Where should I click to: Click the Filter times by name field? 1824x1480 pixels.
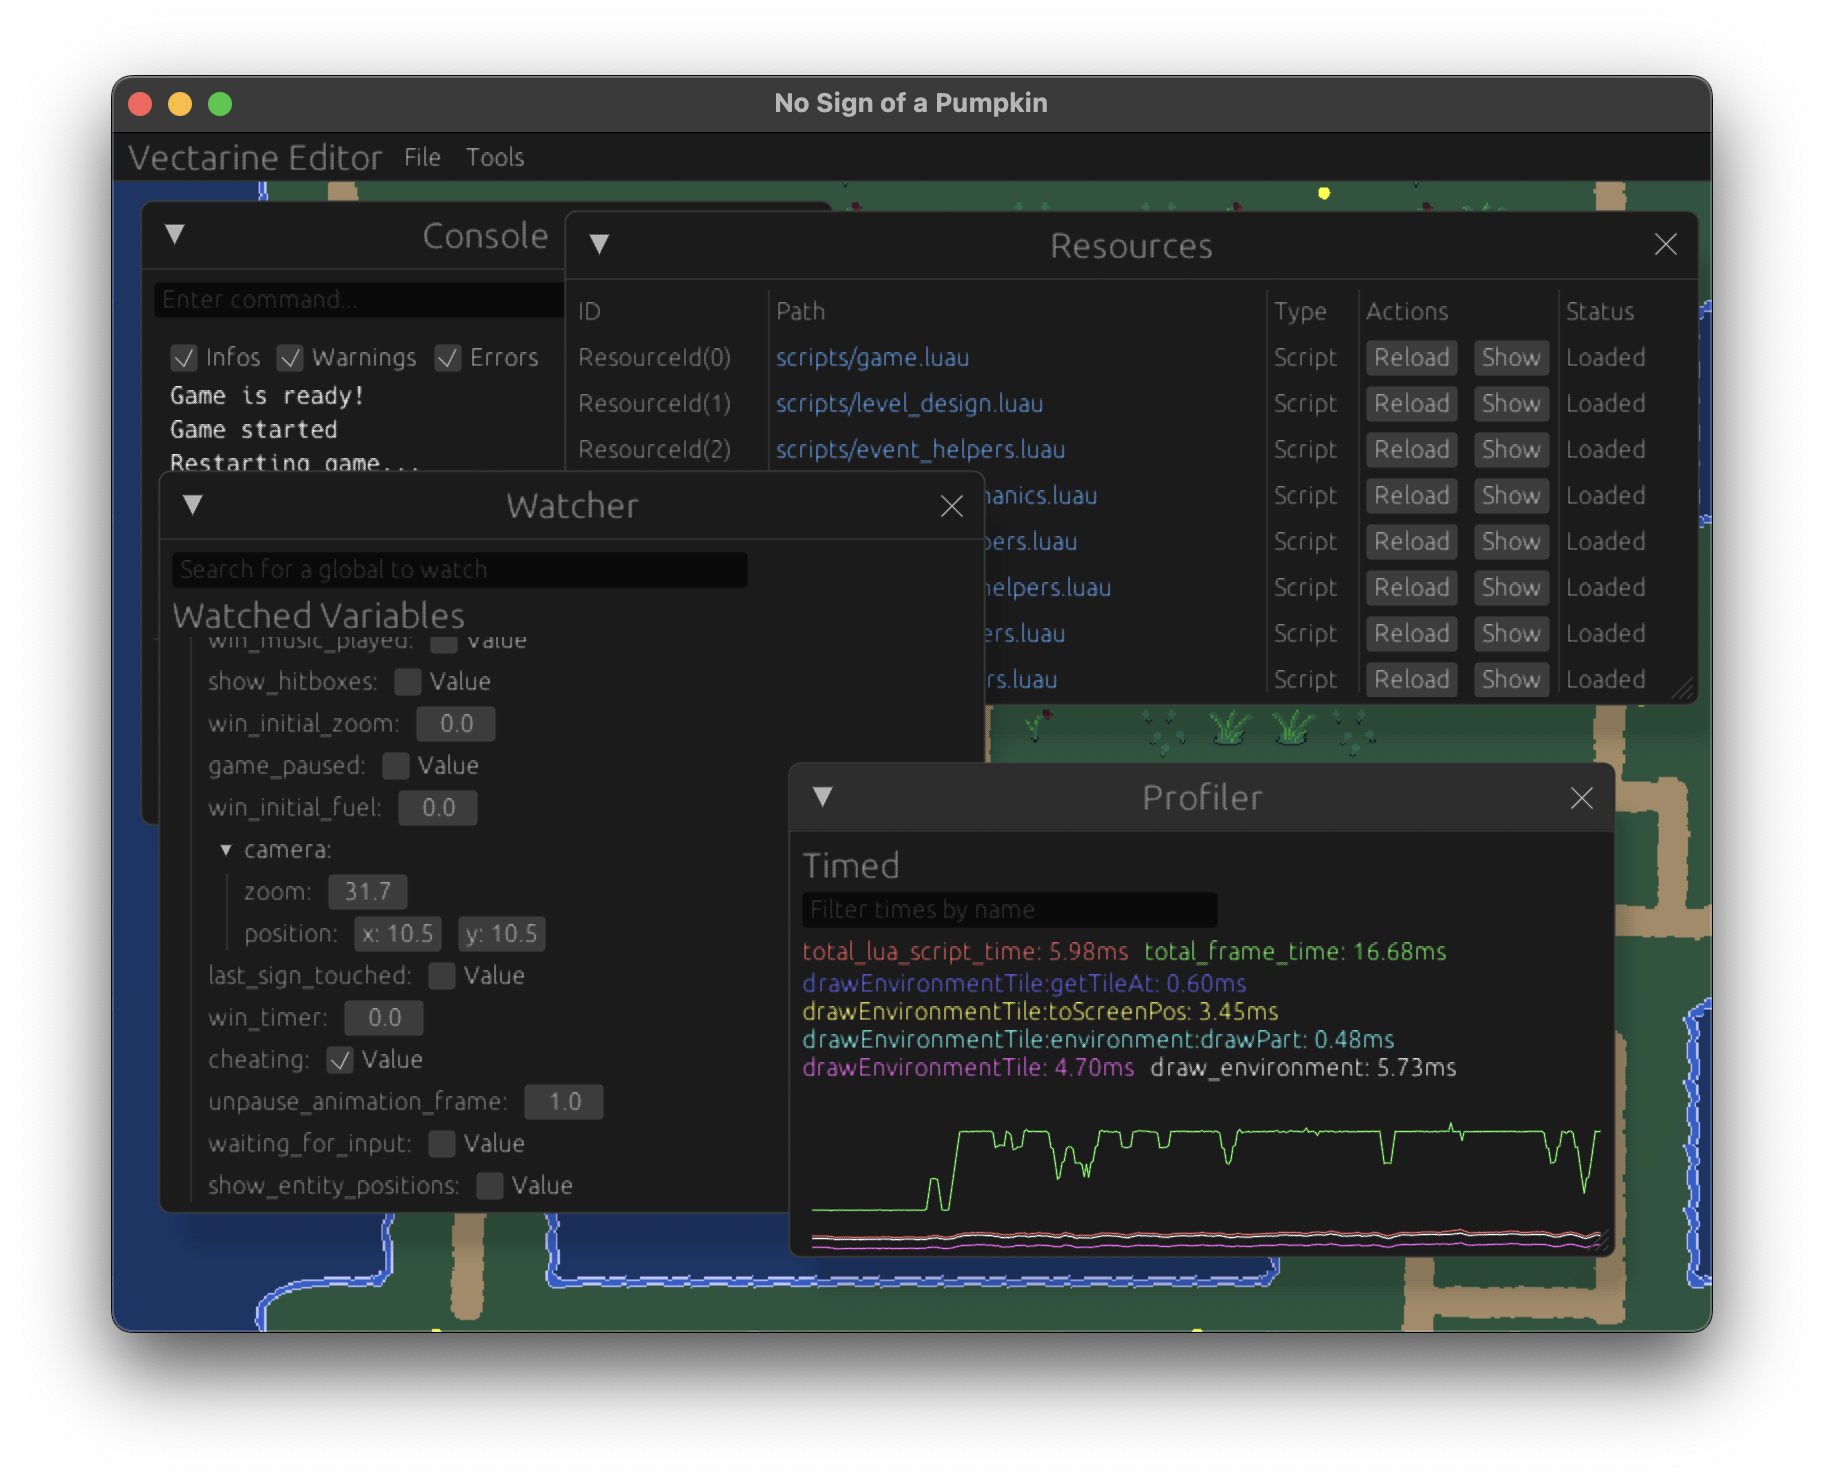pyautogui.click(x=1009, y=910)
